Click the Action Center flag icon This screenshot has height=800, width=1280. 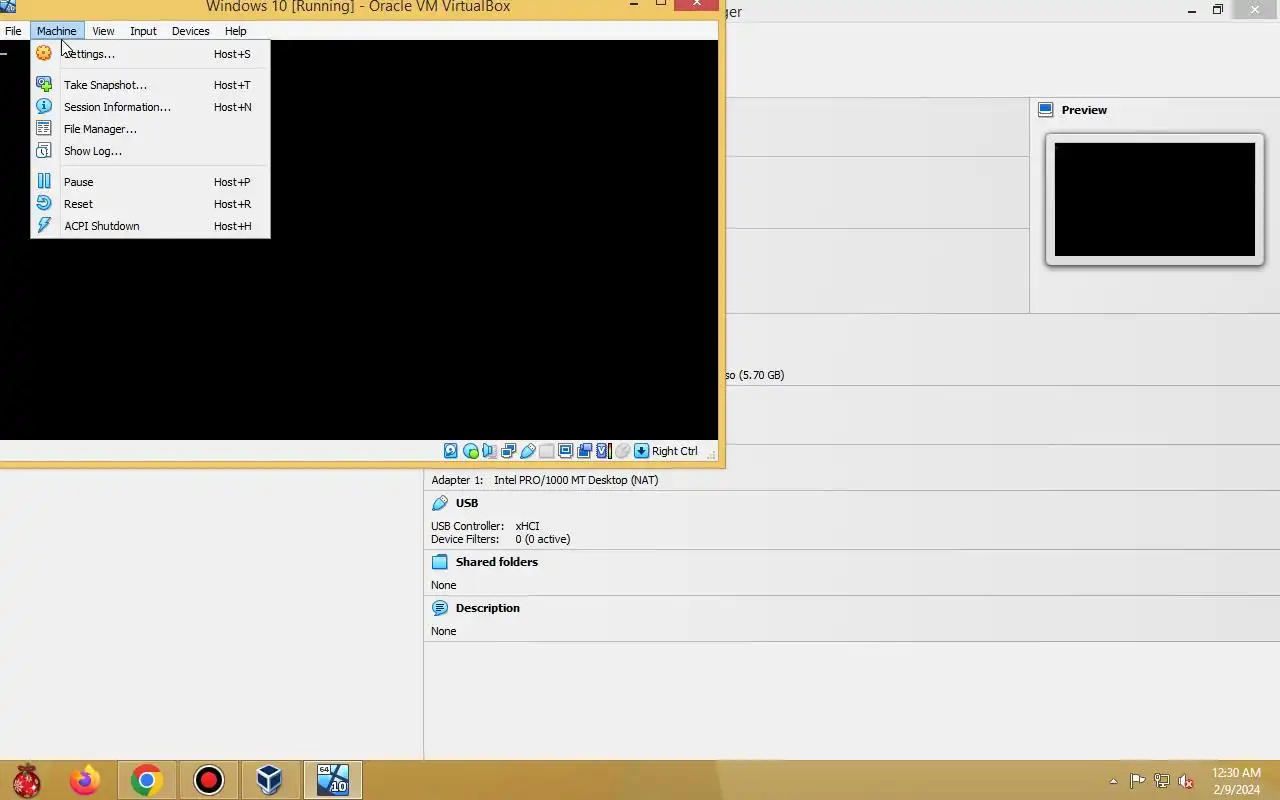(1138, 781)
